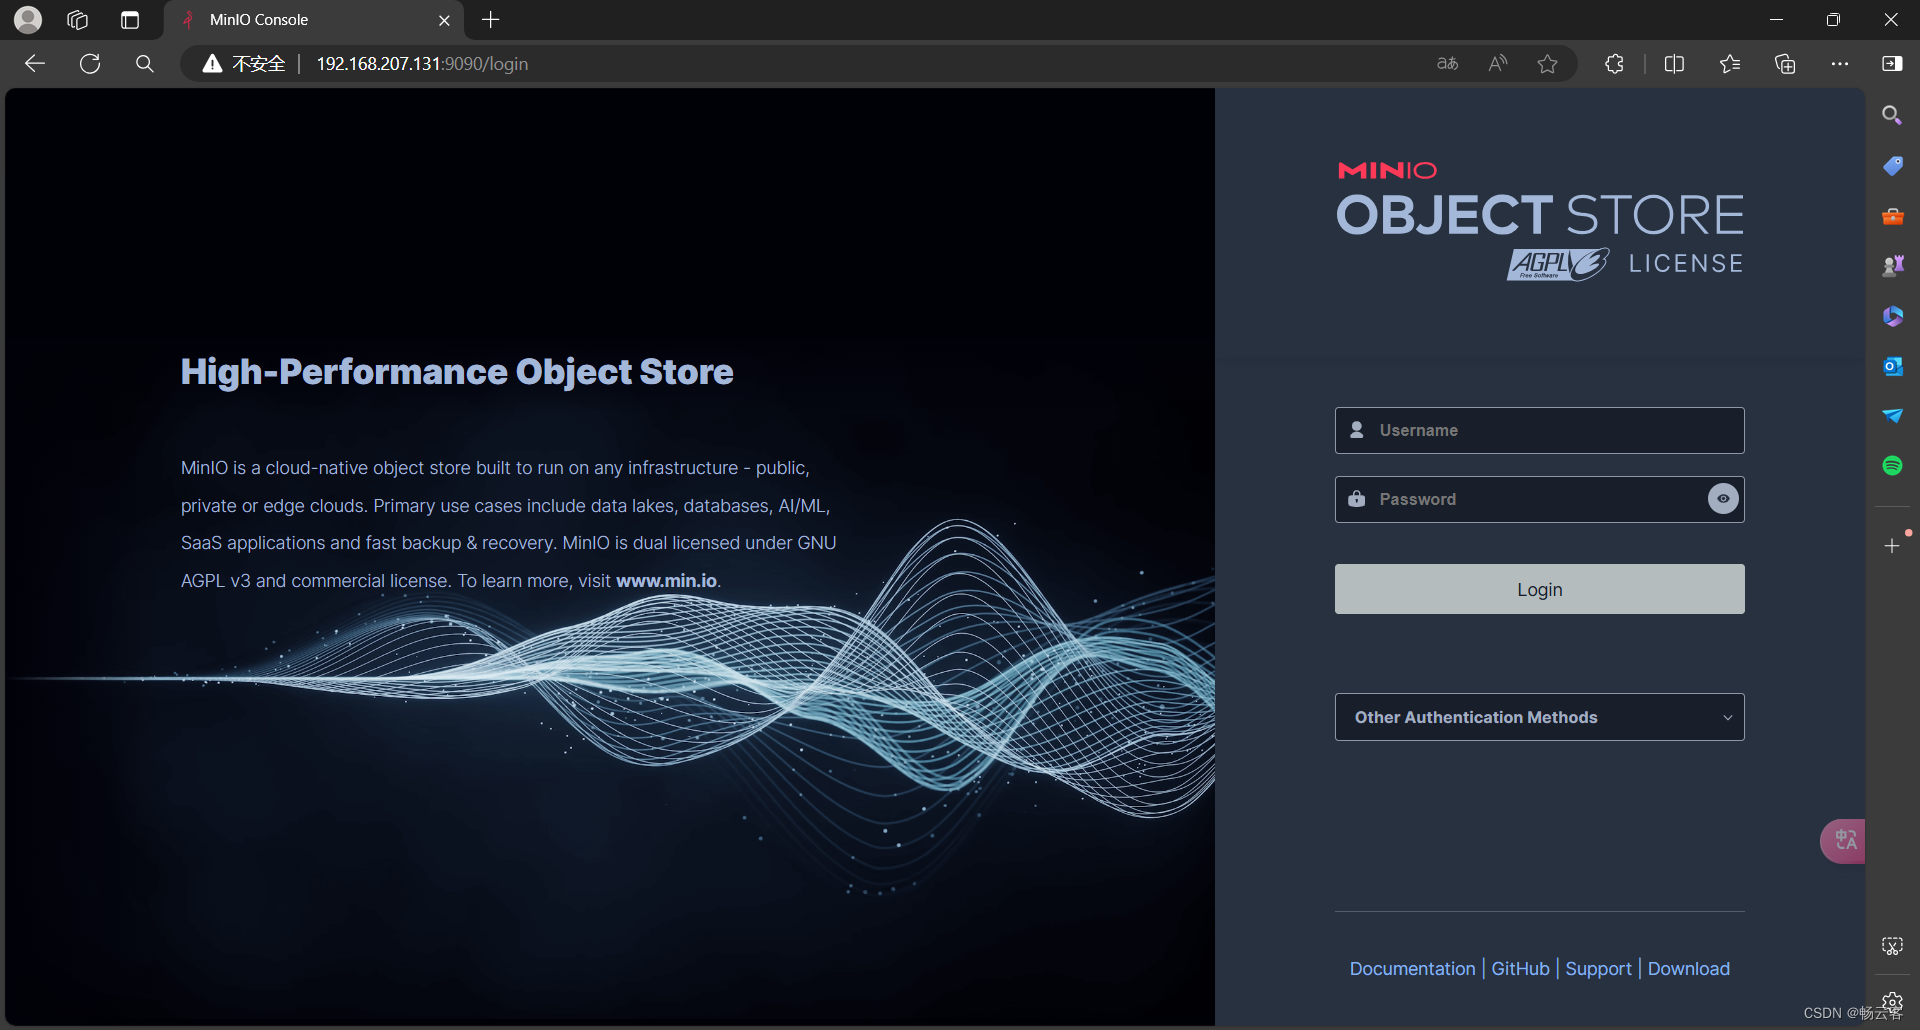Click the sidebar screenshot icon
Screen dimensions: 1920x1030
point(1892,946)
